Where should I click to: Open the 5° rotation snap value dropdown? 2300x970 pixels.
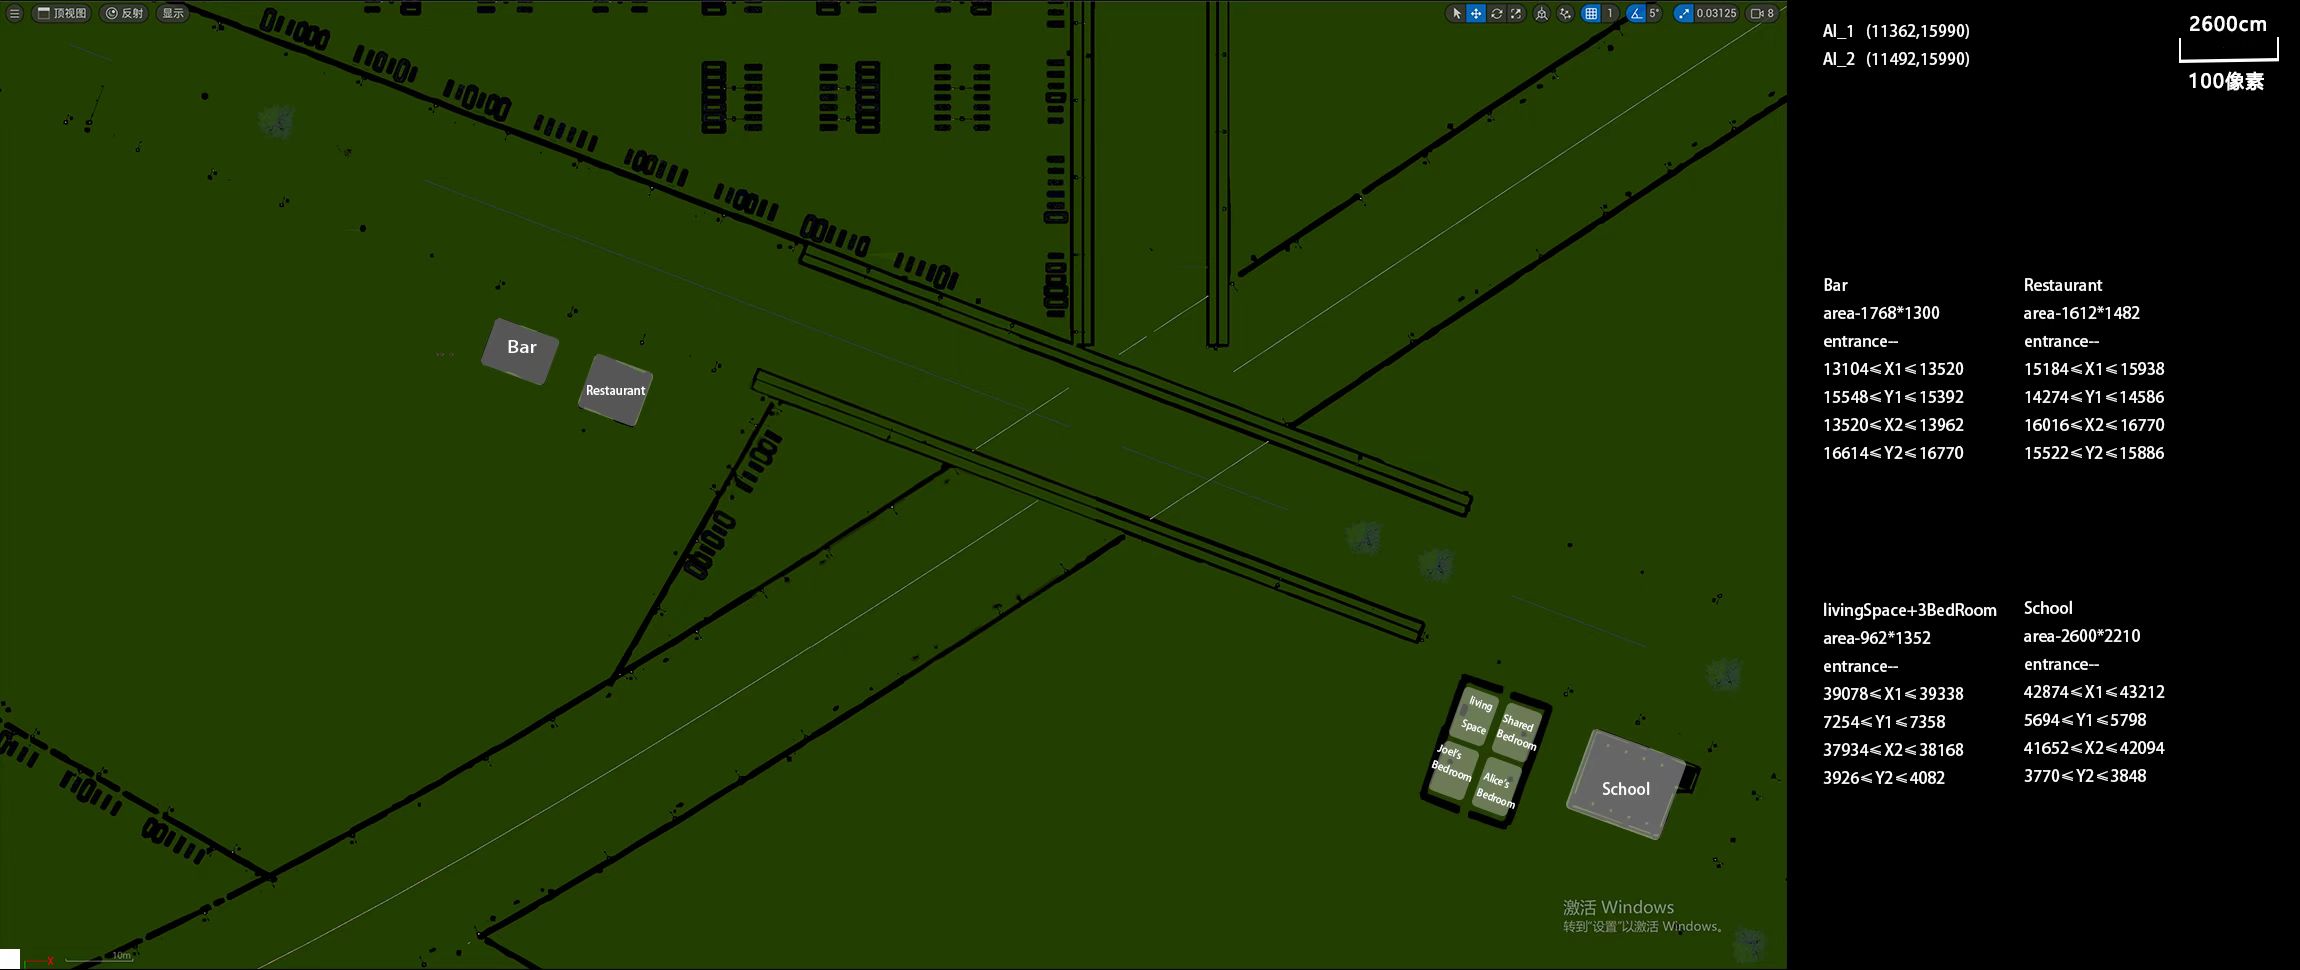pyautogui.click(x=1654, y=13)
